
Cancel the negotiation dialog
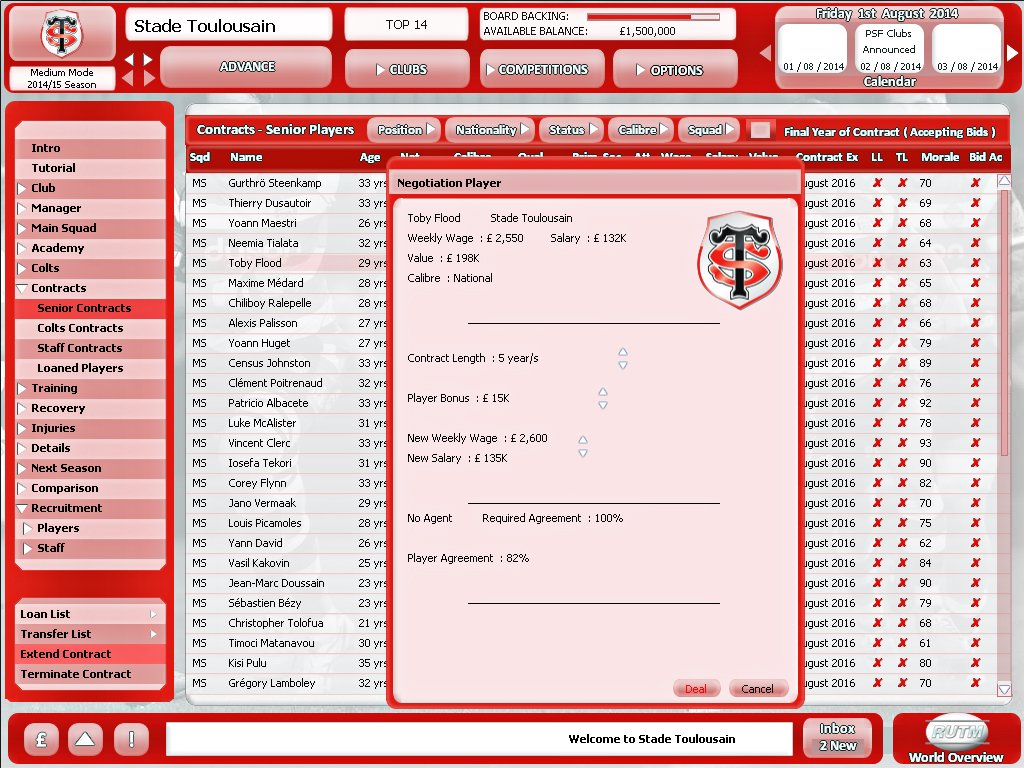point(757,688)
